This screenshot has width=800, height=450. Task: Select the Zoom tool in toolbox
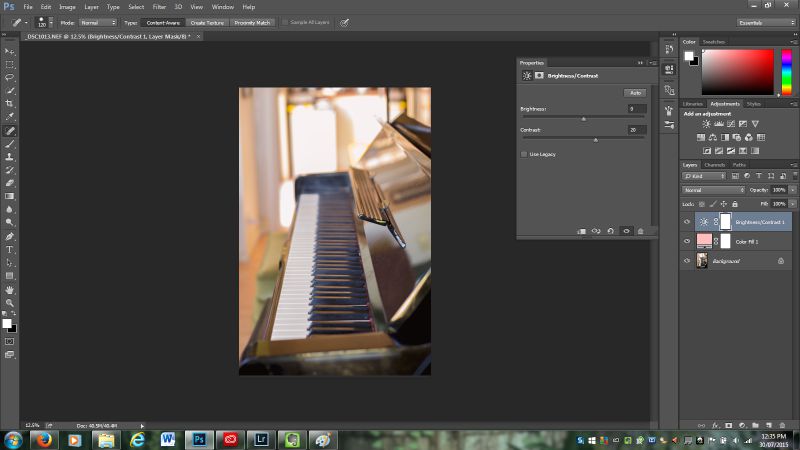(x=10, y=303)
